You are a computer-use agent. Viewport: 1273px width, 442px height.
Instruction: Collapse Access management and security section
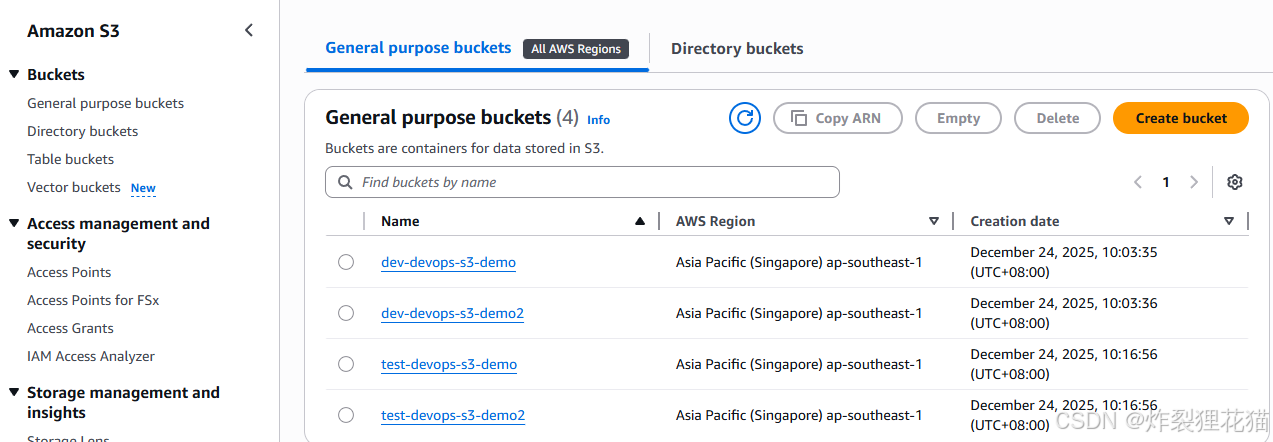[x=14, y=224]
